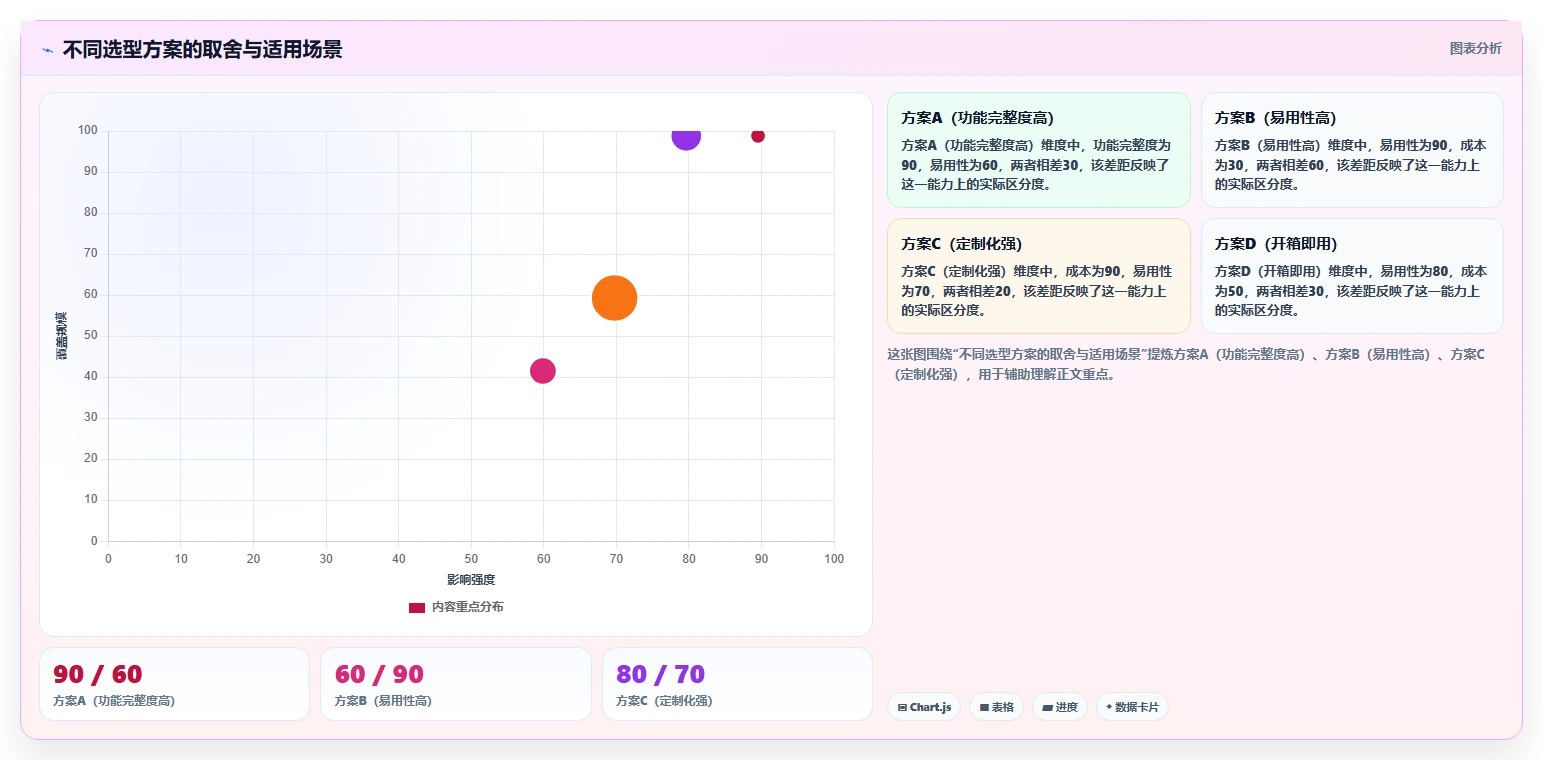Click the large orange bubble in chart
Screen dimensions: 1543x760
tap(615, 297)
